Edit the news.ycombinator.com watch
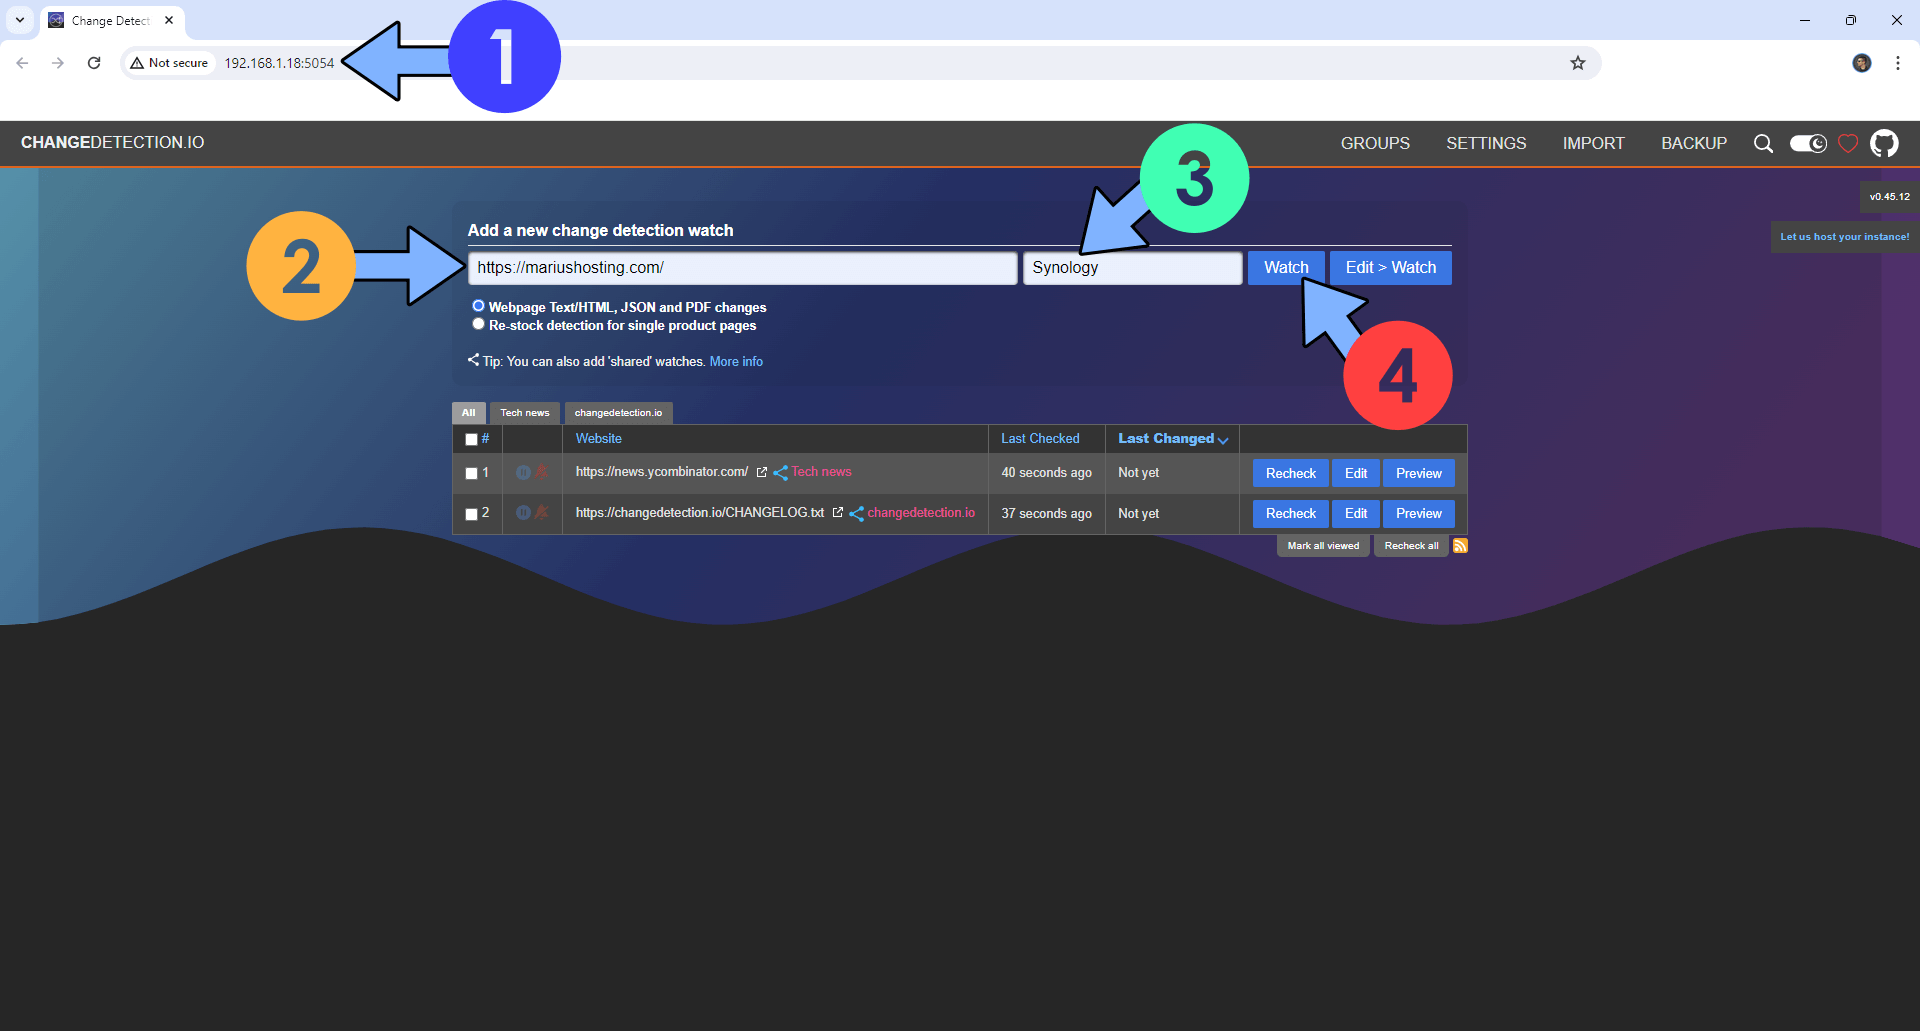Viewport: 1920px width, 1031px height. pyautogui.click(x=1356, y=473)
